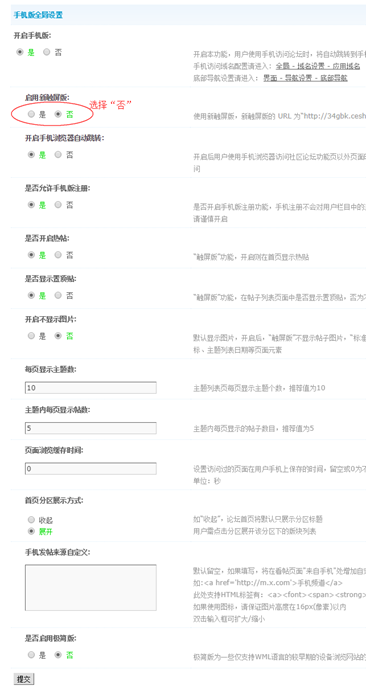Choose 否 for 开启不显示图片

[58, 336]
